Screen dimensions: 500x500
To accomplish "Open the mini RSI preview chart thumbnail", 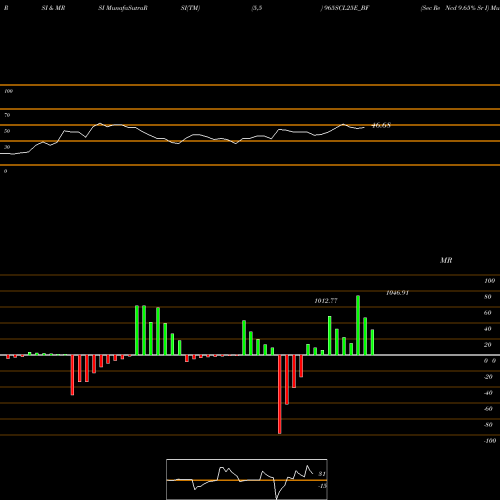I will coord(247,479).
